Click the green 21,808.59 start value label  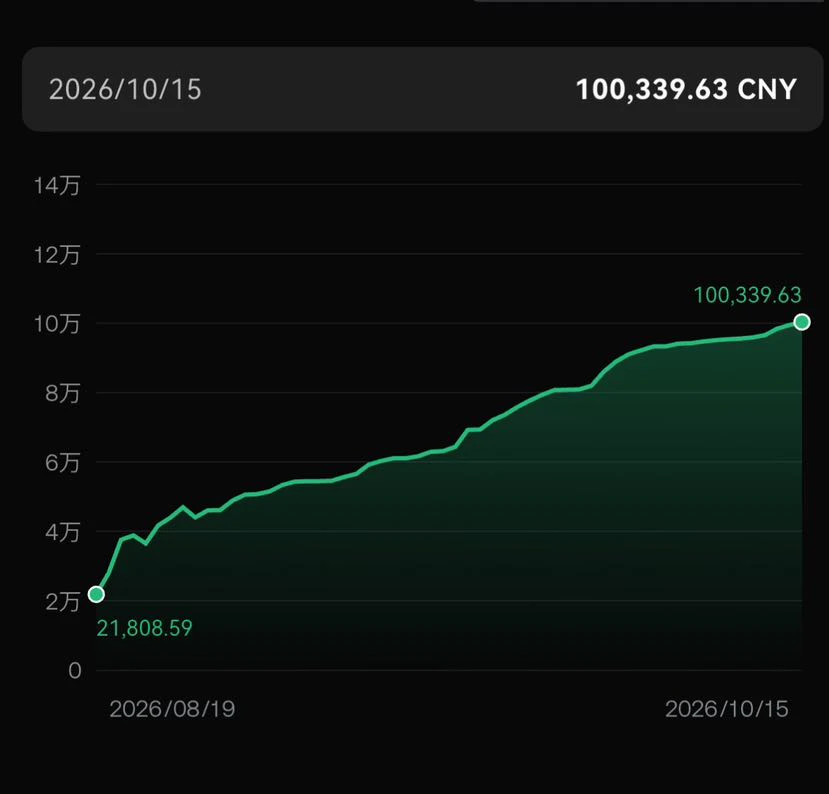click(144, 628)
